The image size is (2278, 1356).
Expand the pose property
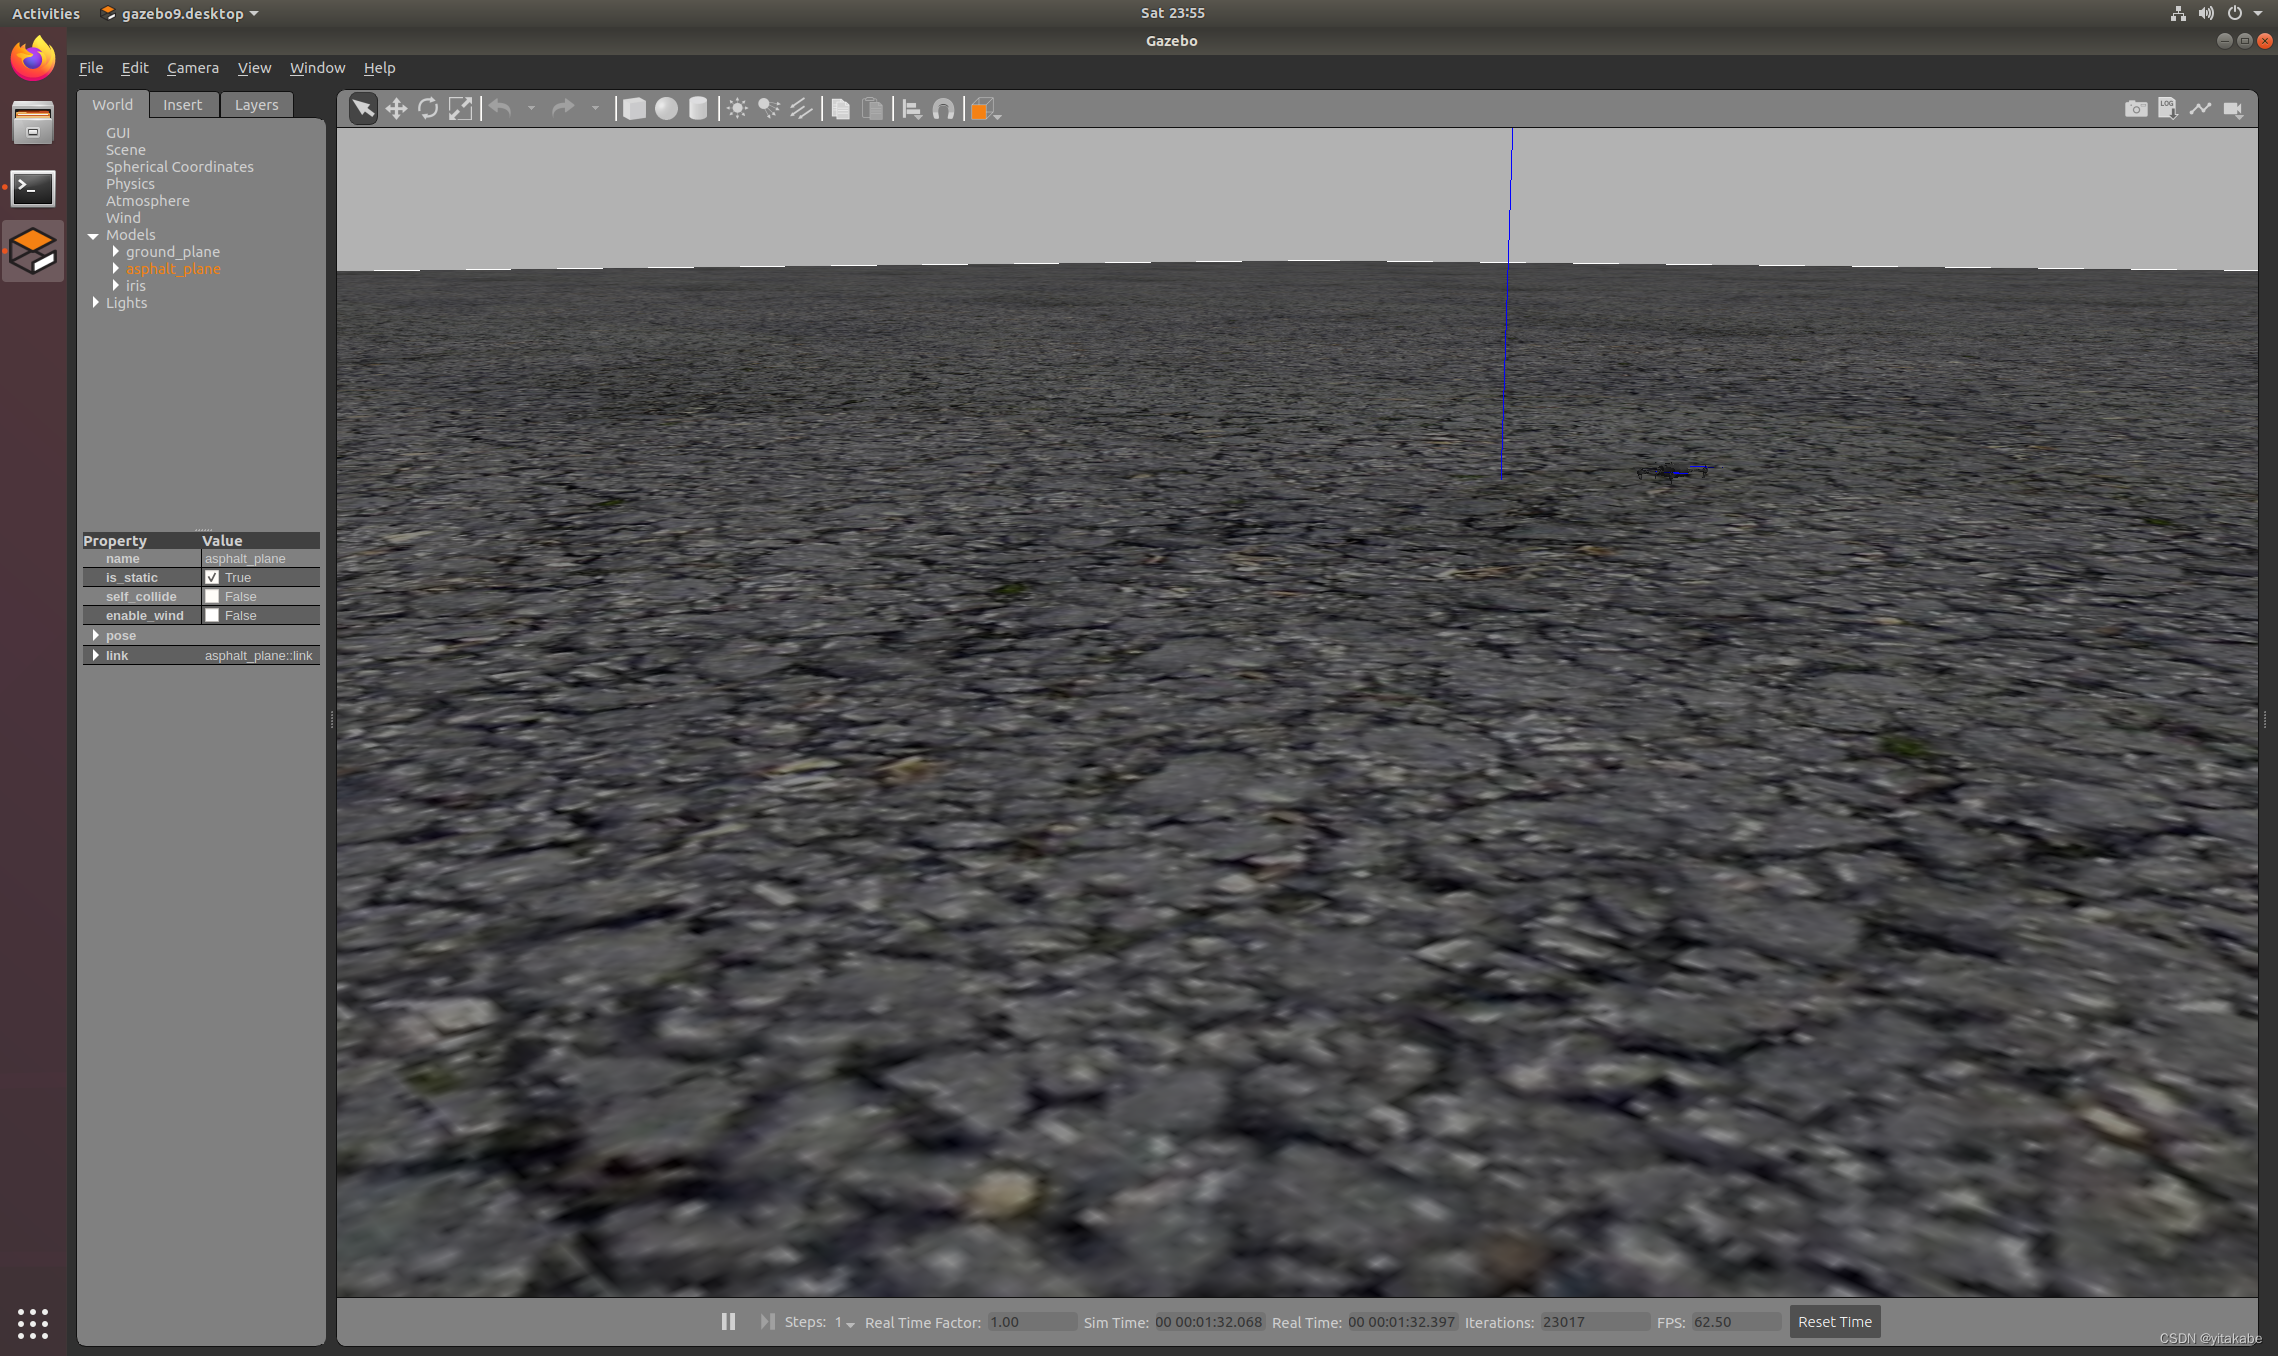[96, 635]
